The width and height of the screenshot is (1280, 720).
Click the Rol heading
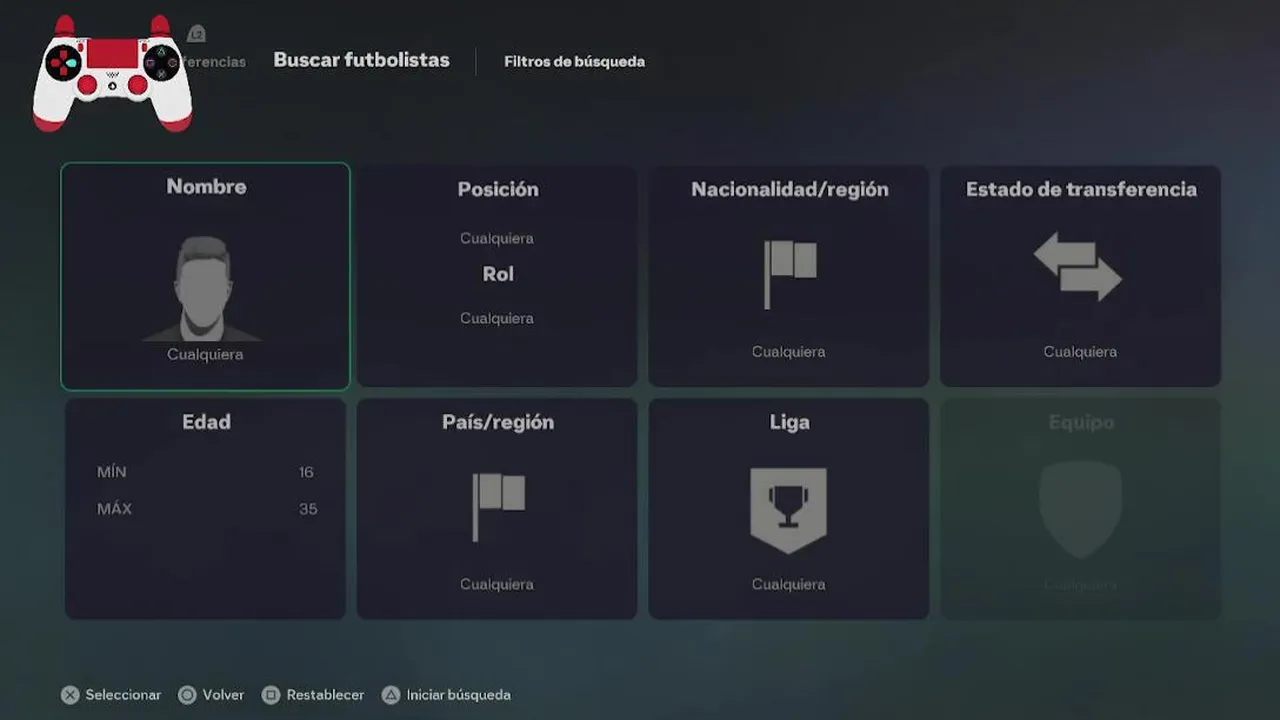tap(498, 274)
